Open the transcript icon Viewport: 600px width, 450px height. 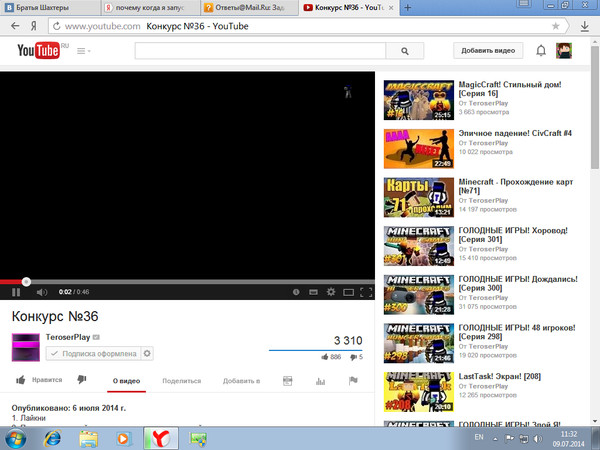(287, 381)
